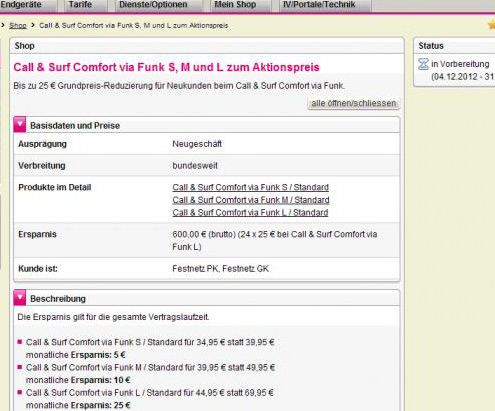Viewport: 495px width, 411px height.
Task: Open Call & Surf Comfort via Funk S / Standard link
Action: [x=251, y=187]
